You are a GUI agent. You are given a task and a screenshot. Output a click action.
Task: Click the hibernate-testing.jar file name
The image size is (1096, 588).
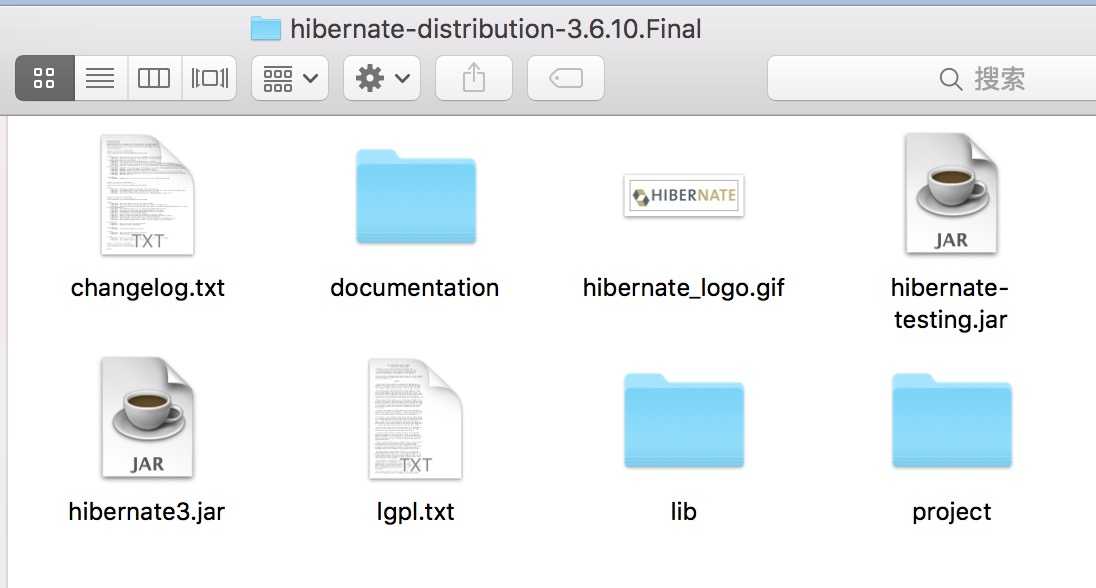coord(950,303)
